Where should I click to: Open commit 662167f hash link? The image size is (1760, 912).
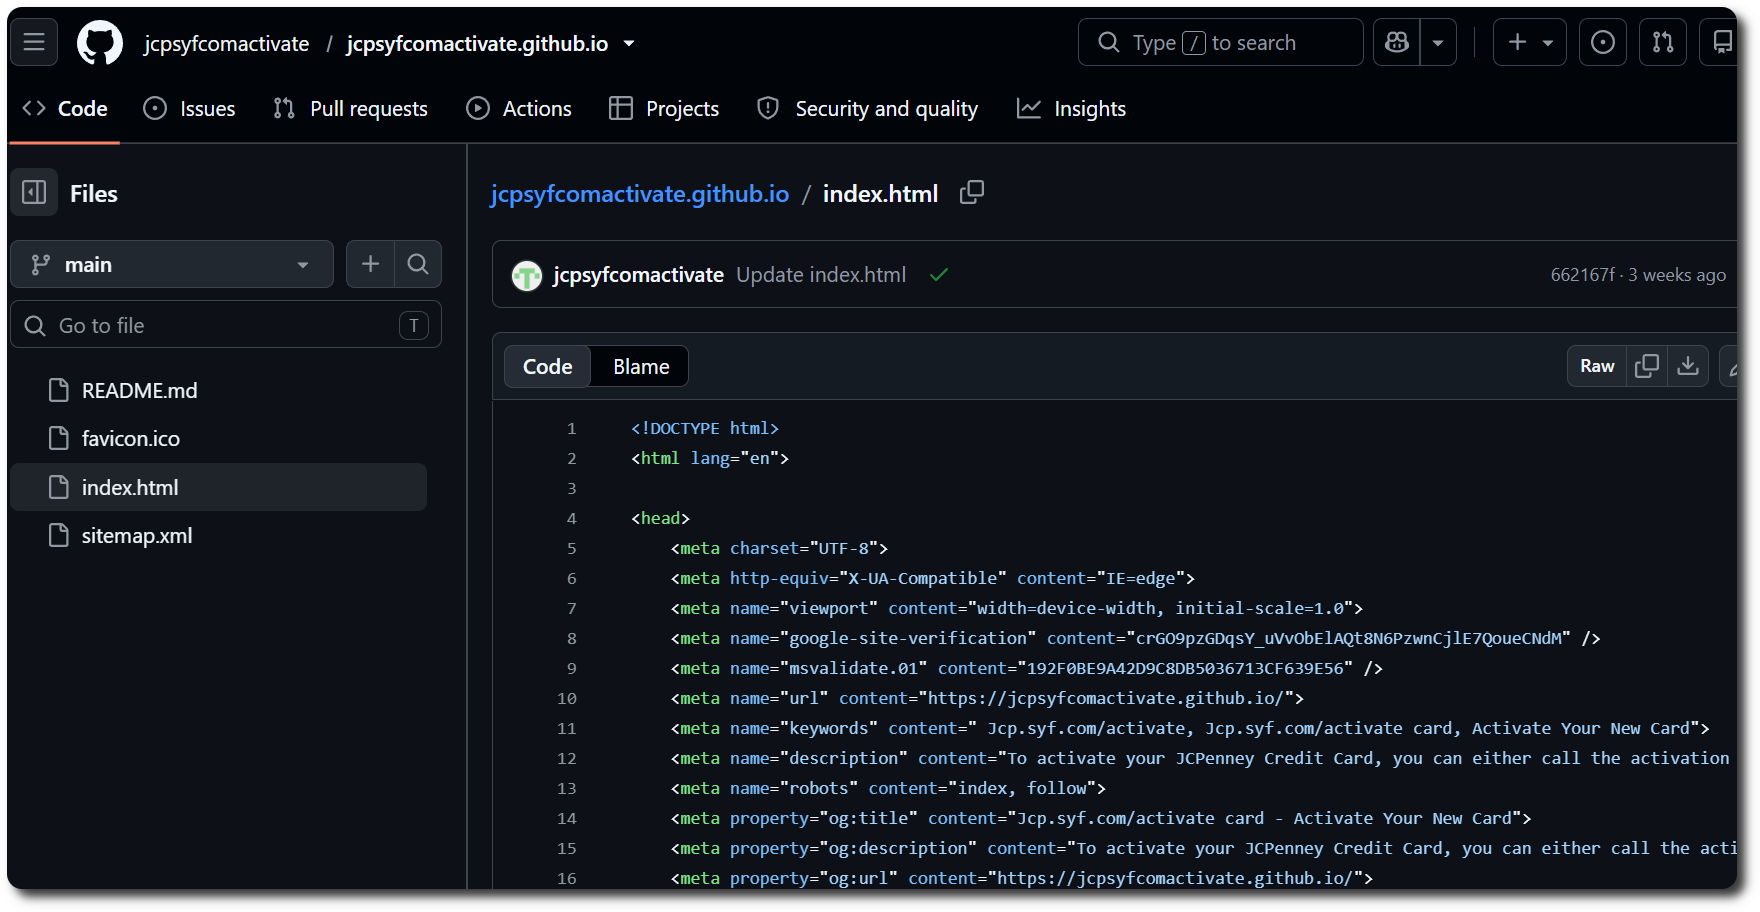coord(1583,275)
